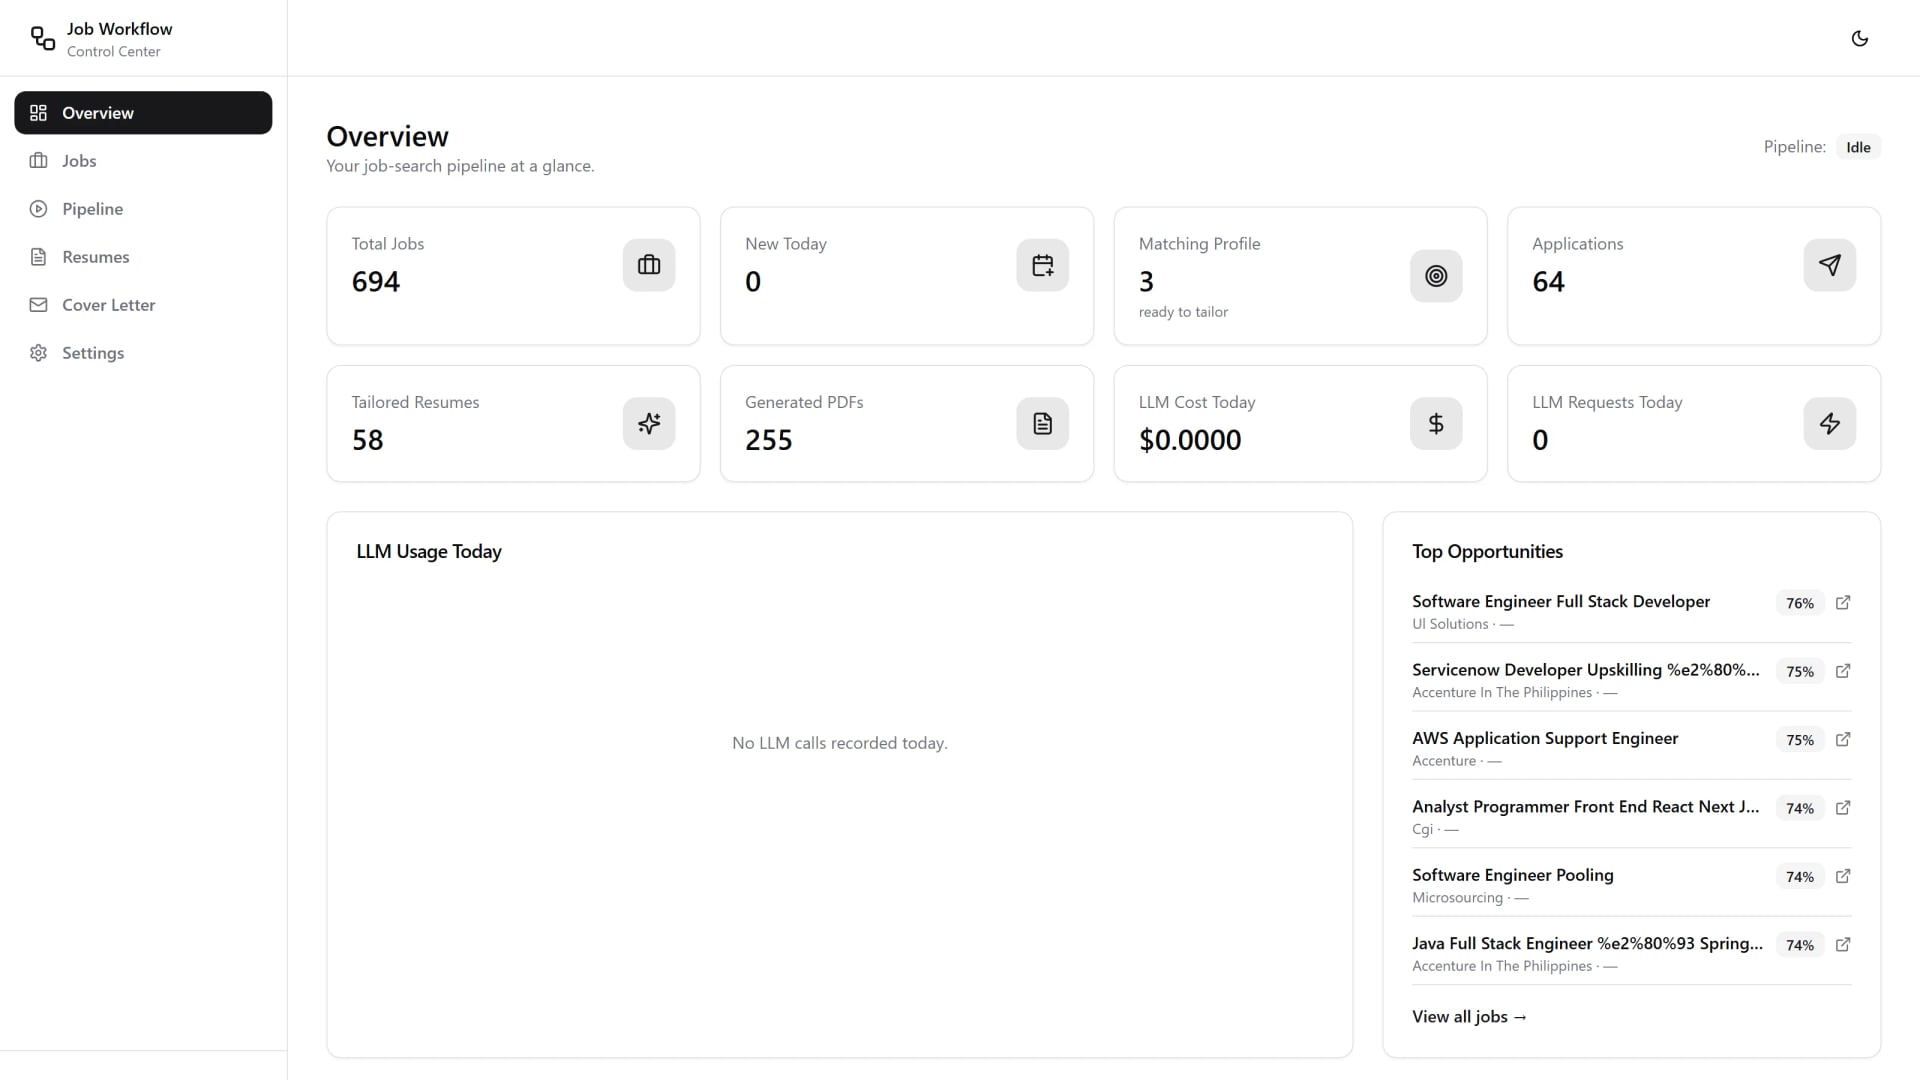Click the briefcase icon in Total Jobs card
The image size is (1920, 1080).
(x=649, y=265)
